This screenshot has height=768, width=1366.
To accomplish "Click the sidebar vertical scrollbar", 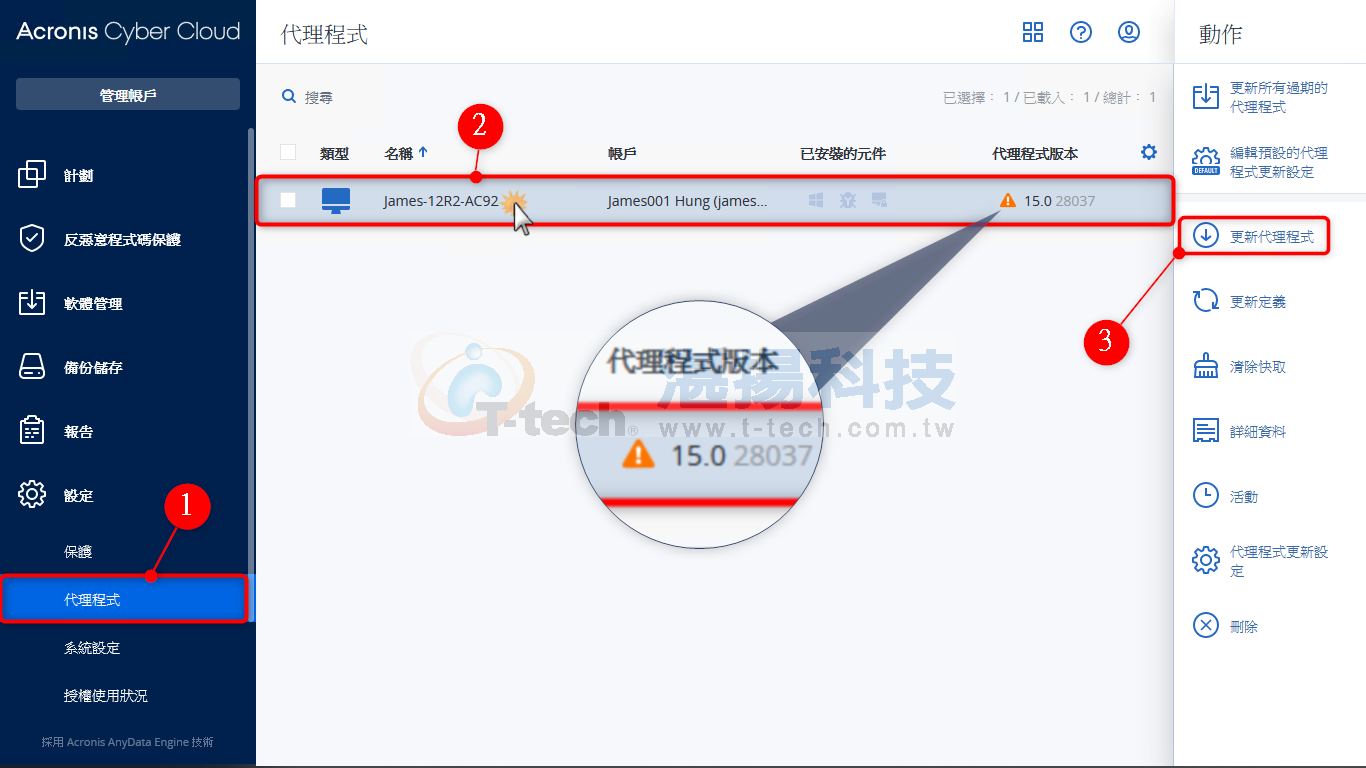I will coord(251,375).
